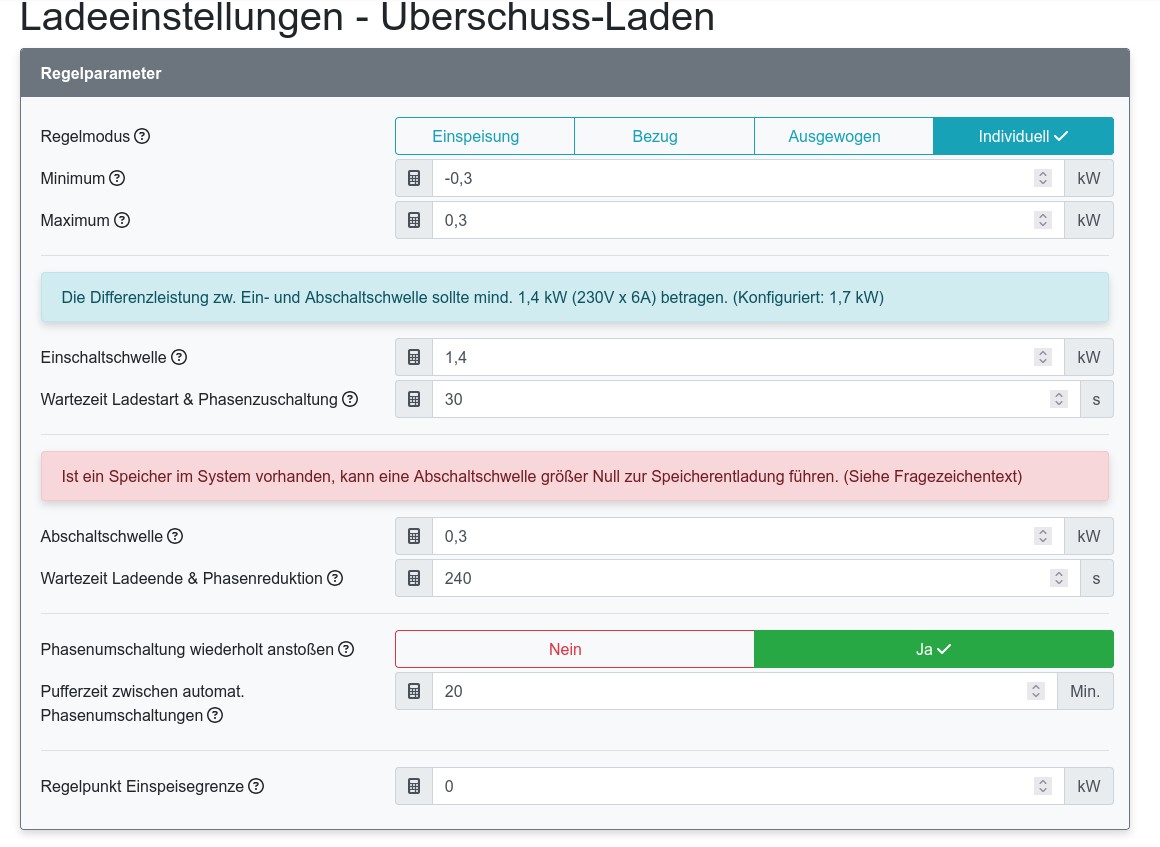Decrease Wartezeit Ladeende using down arrow

point(1058,583)
